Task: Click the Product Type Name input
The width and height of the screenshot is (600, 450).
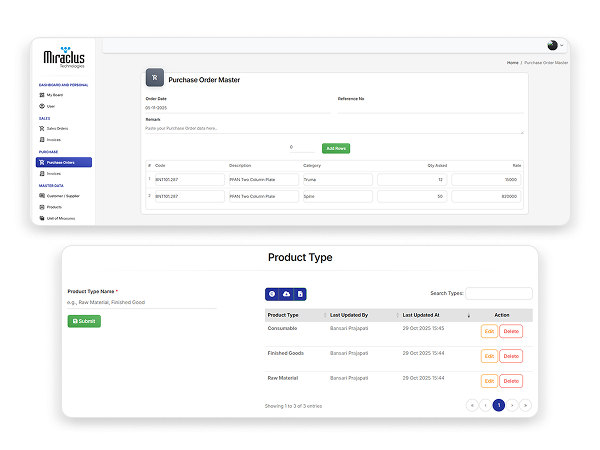Action: [142, 302]
